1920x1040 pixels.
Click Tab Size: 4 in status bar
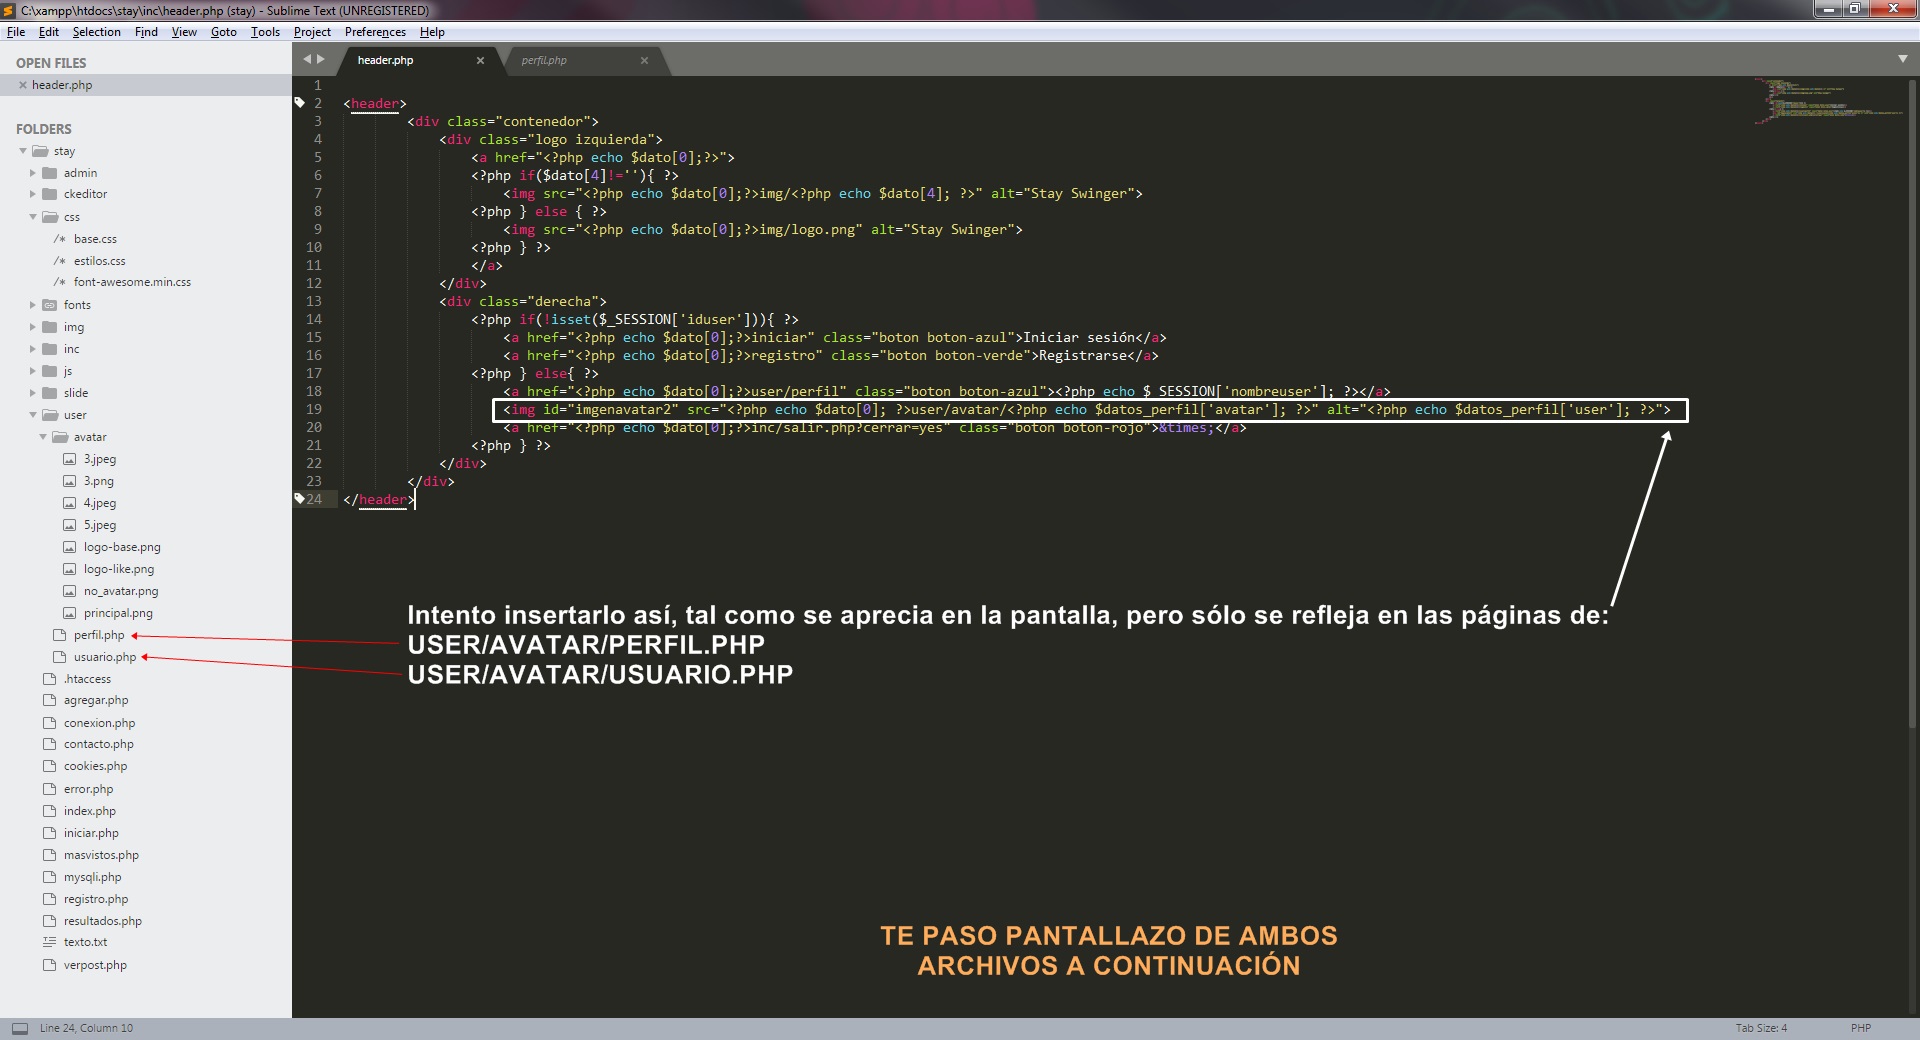1761,1028
